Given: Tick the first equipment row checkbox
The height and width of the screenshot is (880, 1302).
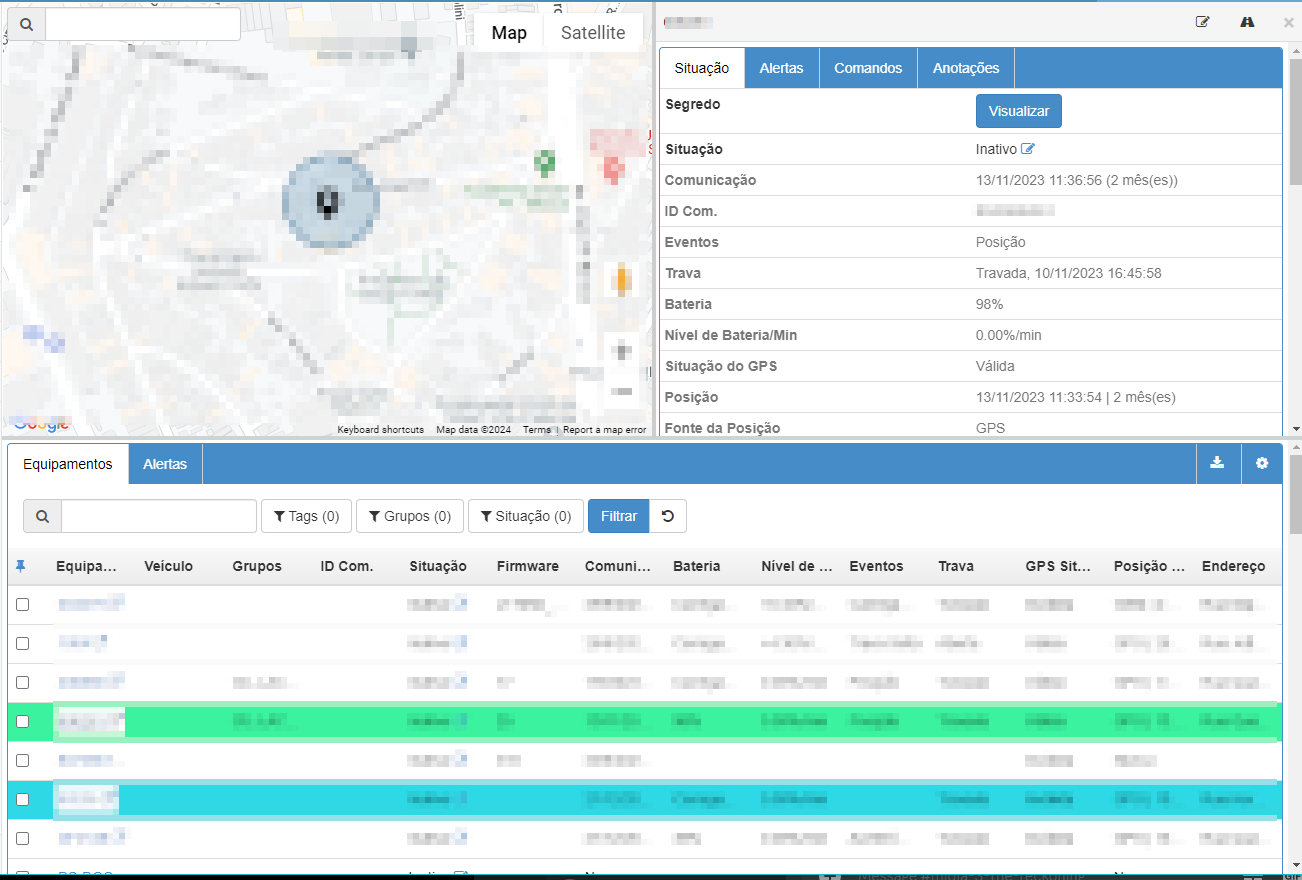Looking at the screenshot, I should (x=22, y=604).
